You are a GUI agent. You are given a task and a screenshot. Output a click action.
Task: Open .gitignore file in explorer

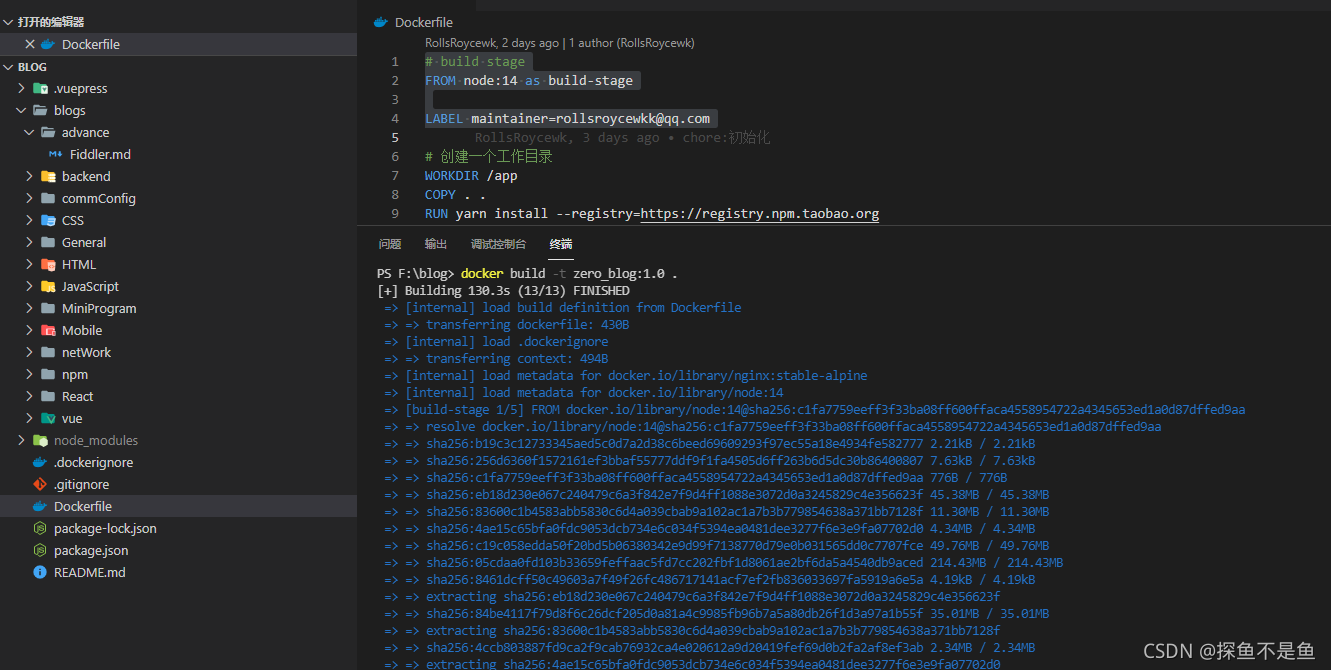81,484
